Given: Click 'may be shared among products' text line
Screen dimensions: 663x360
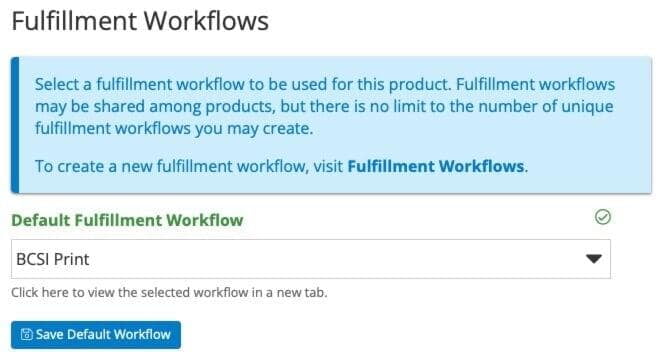Looking at the screenshot, I should click(x=324, y=106).
